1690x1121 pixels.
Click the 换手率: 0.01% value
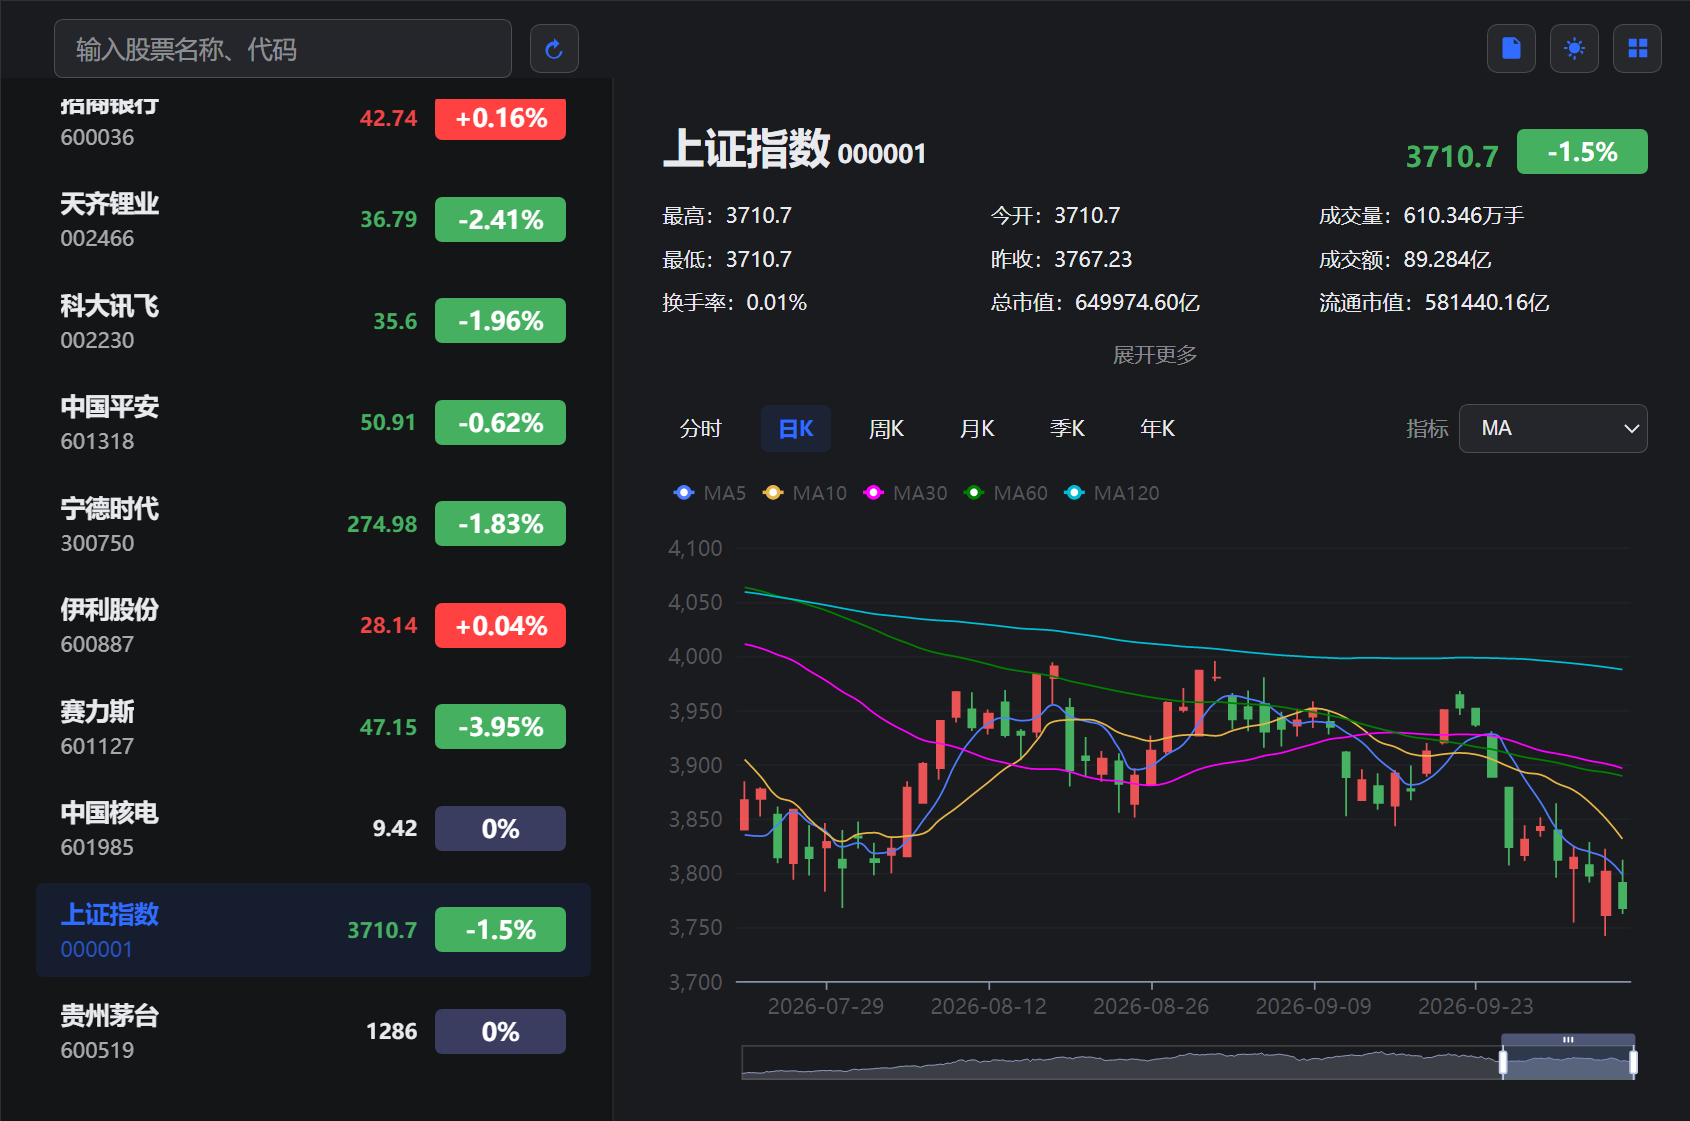click(734, 303)
